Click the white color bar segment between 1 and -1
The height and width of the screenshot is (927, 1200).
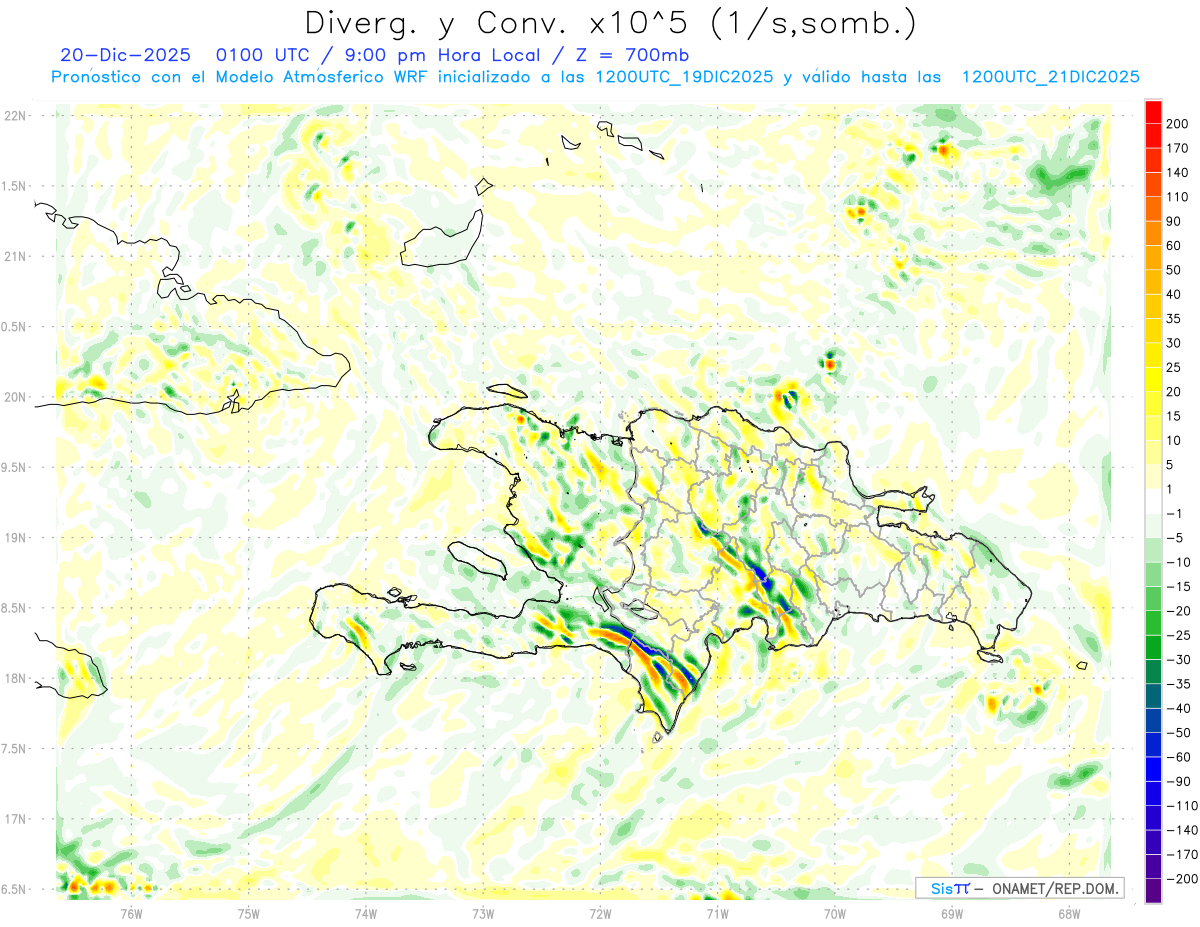pos(1153,501)
